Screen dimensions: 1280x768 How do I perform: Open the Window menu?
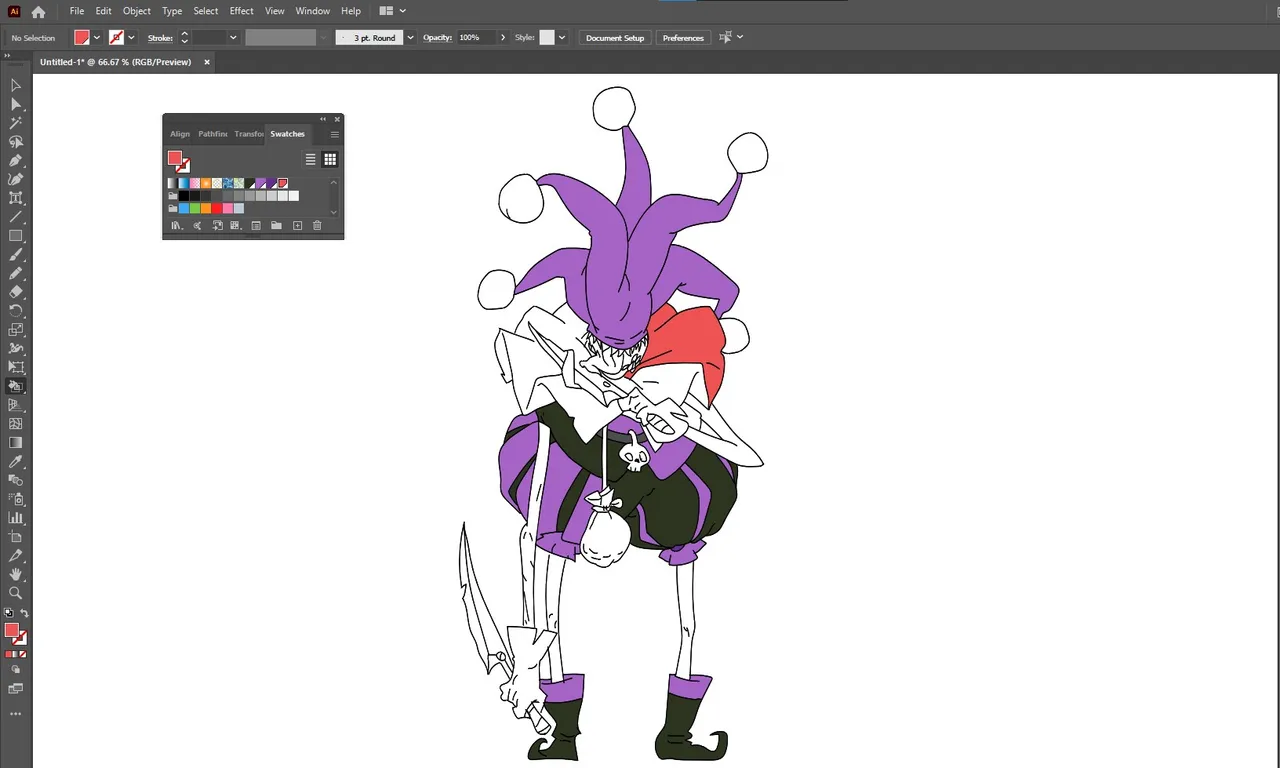pos(313,11)
